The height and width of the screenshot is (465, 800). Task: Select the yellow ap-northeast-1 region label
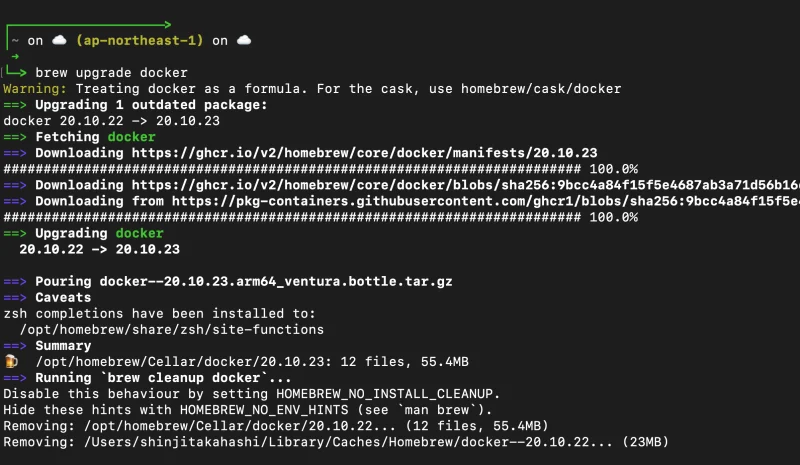tap(140, 40)
